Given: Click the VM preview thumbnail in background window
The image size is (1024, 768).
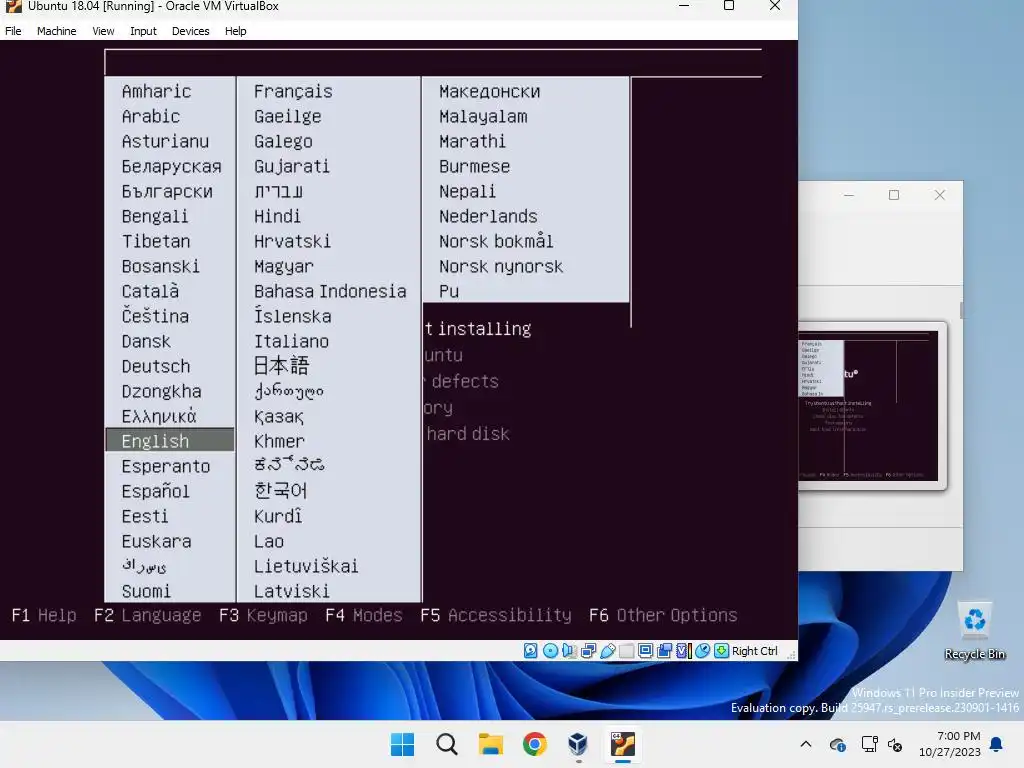Looking at the screenshot, I should click(870, 406).
